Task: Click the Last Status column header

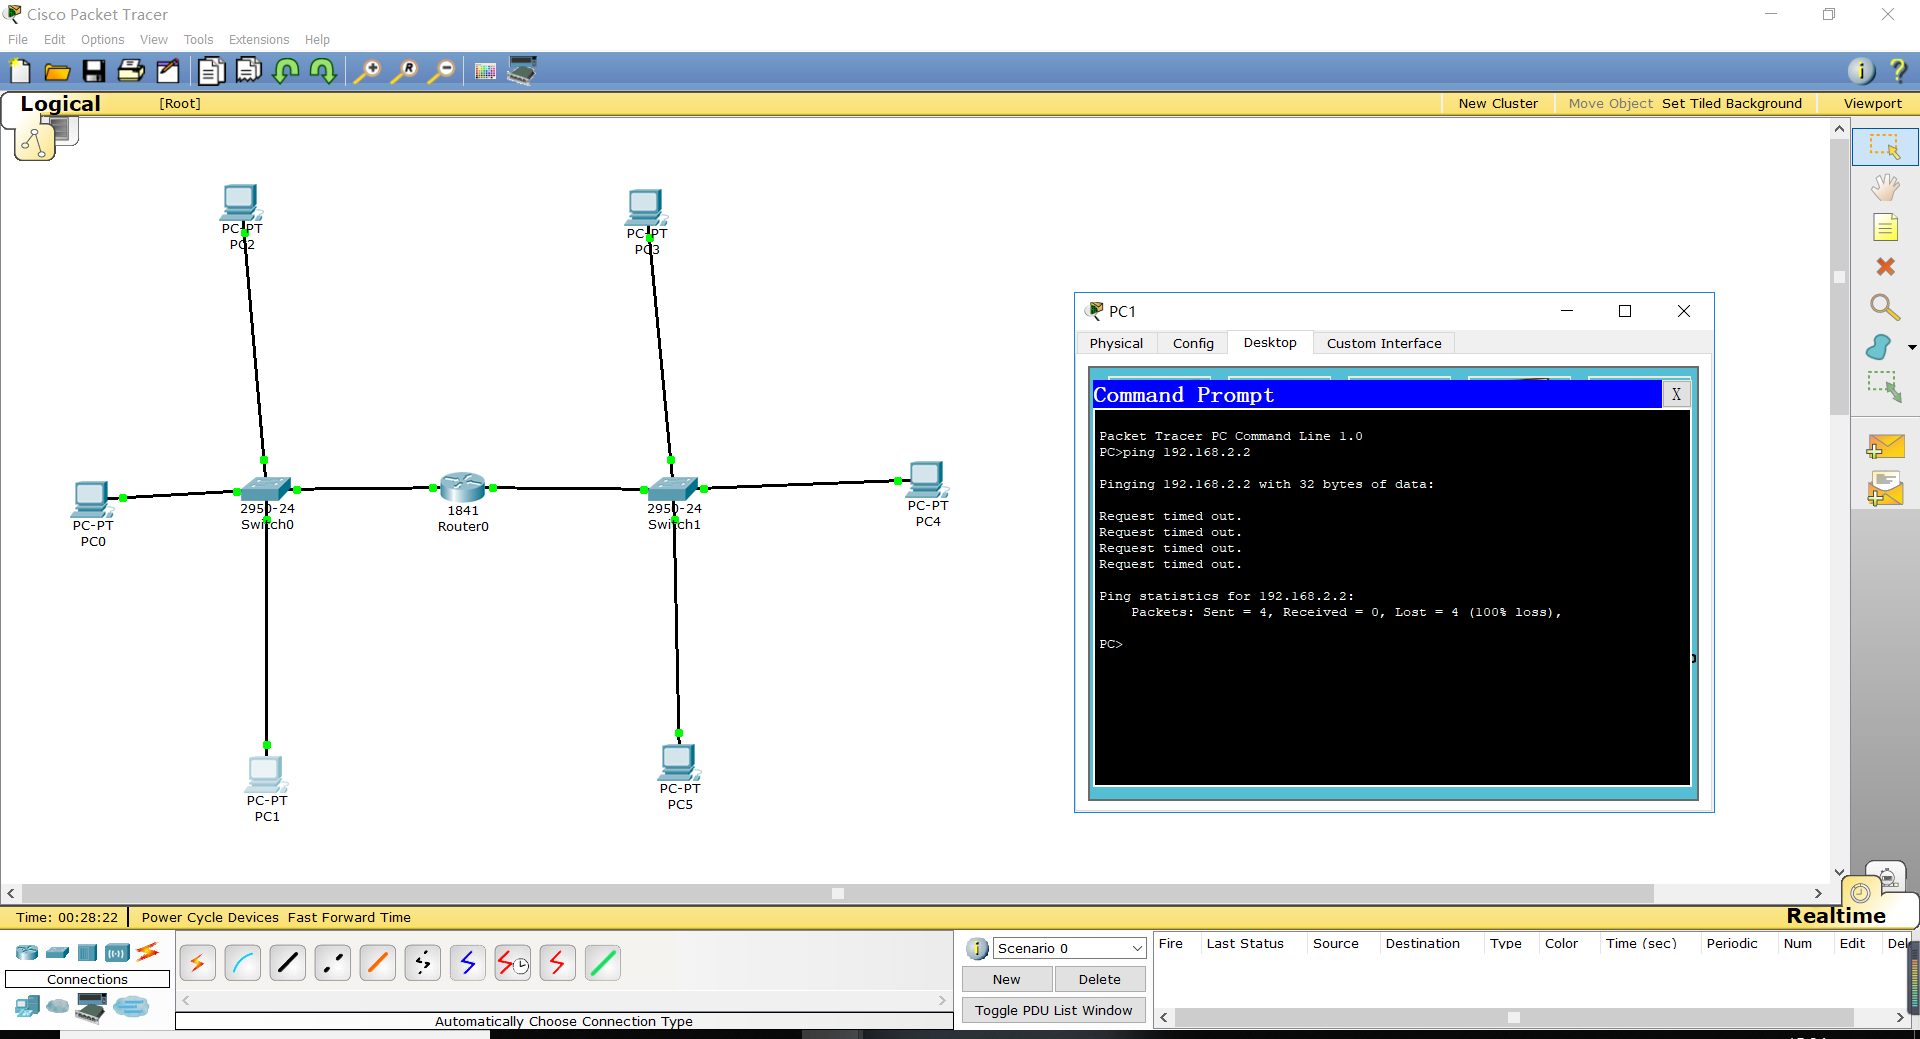Action: [x=1245, y=943]
